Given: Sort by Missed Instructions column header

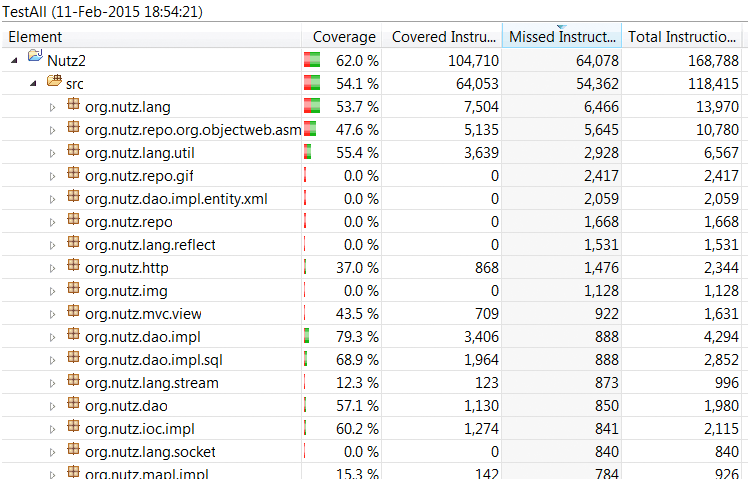Looking at the screenshot, I should pos(560,37).
